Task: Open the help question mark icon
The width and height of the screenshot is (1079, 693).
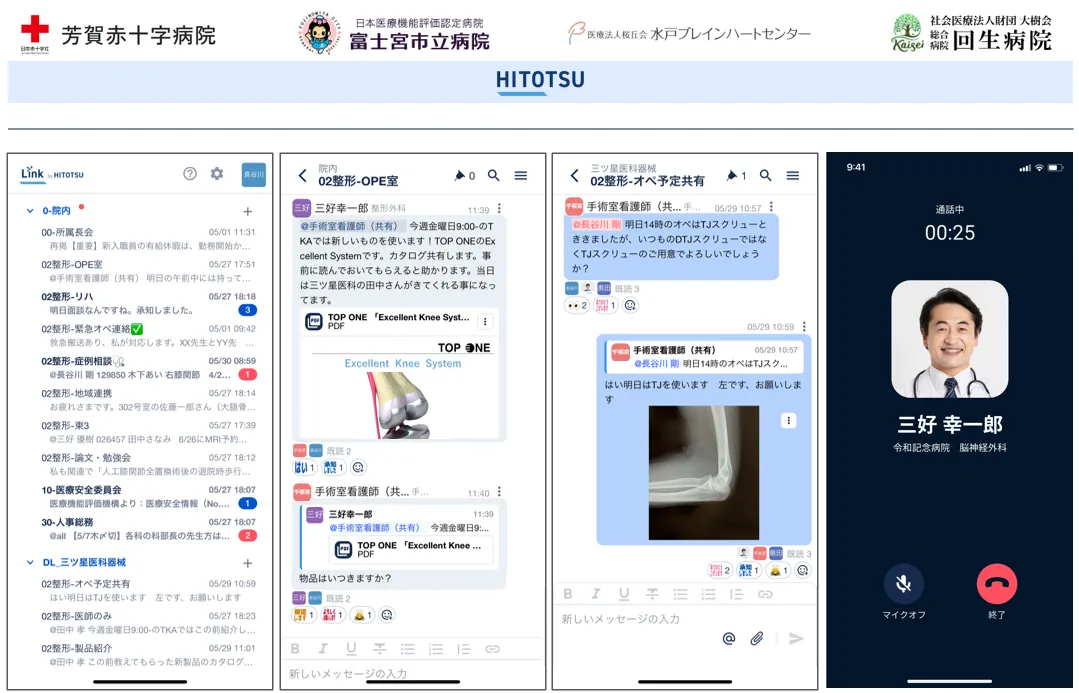Action: tap(190, 174)
